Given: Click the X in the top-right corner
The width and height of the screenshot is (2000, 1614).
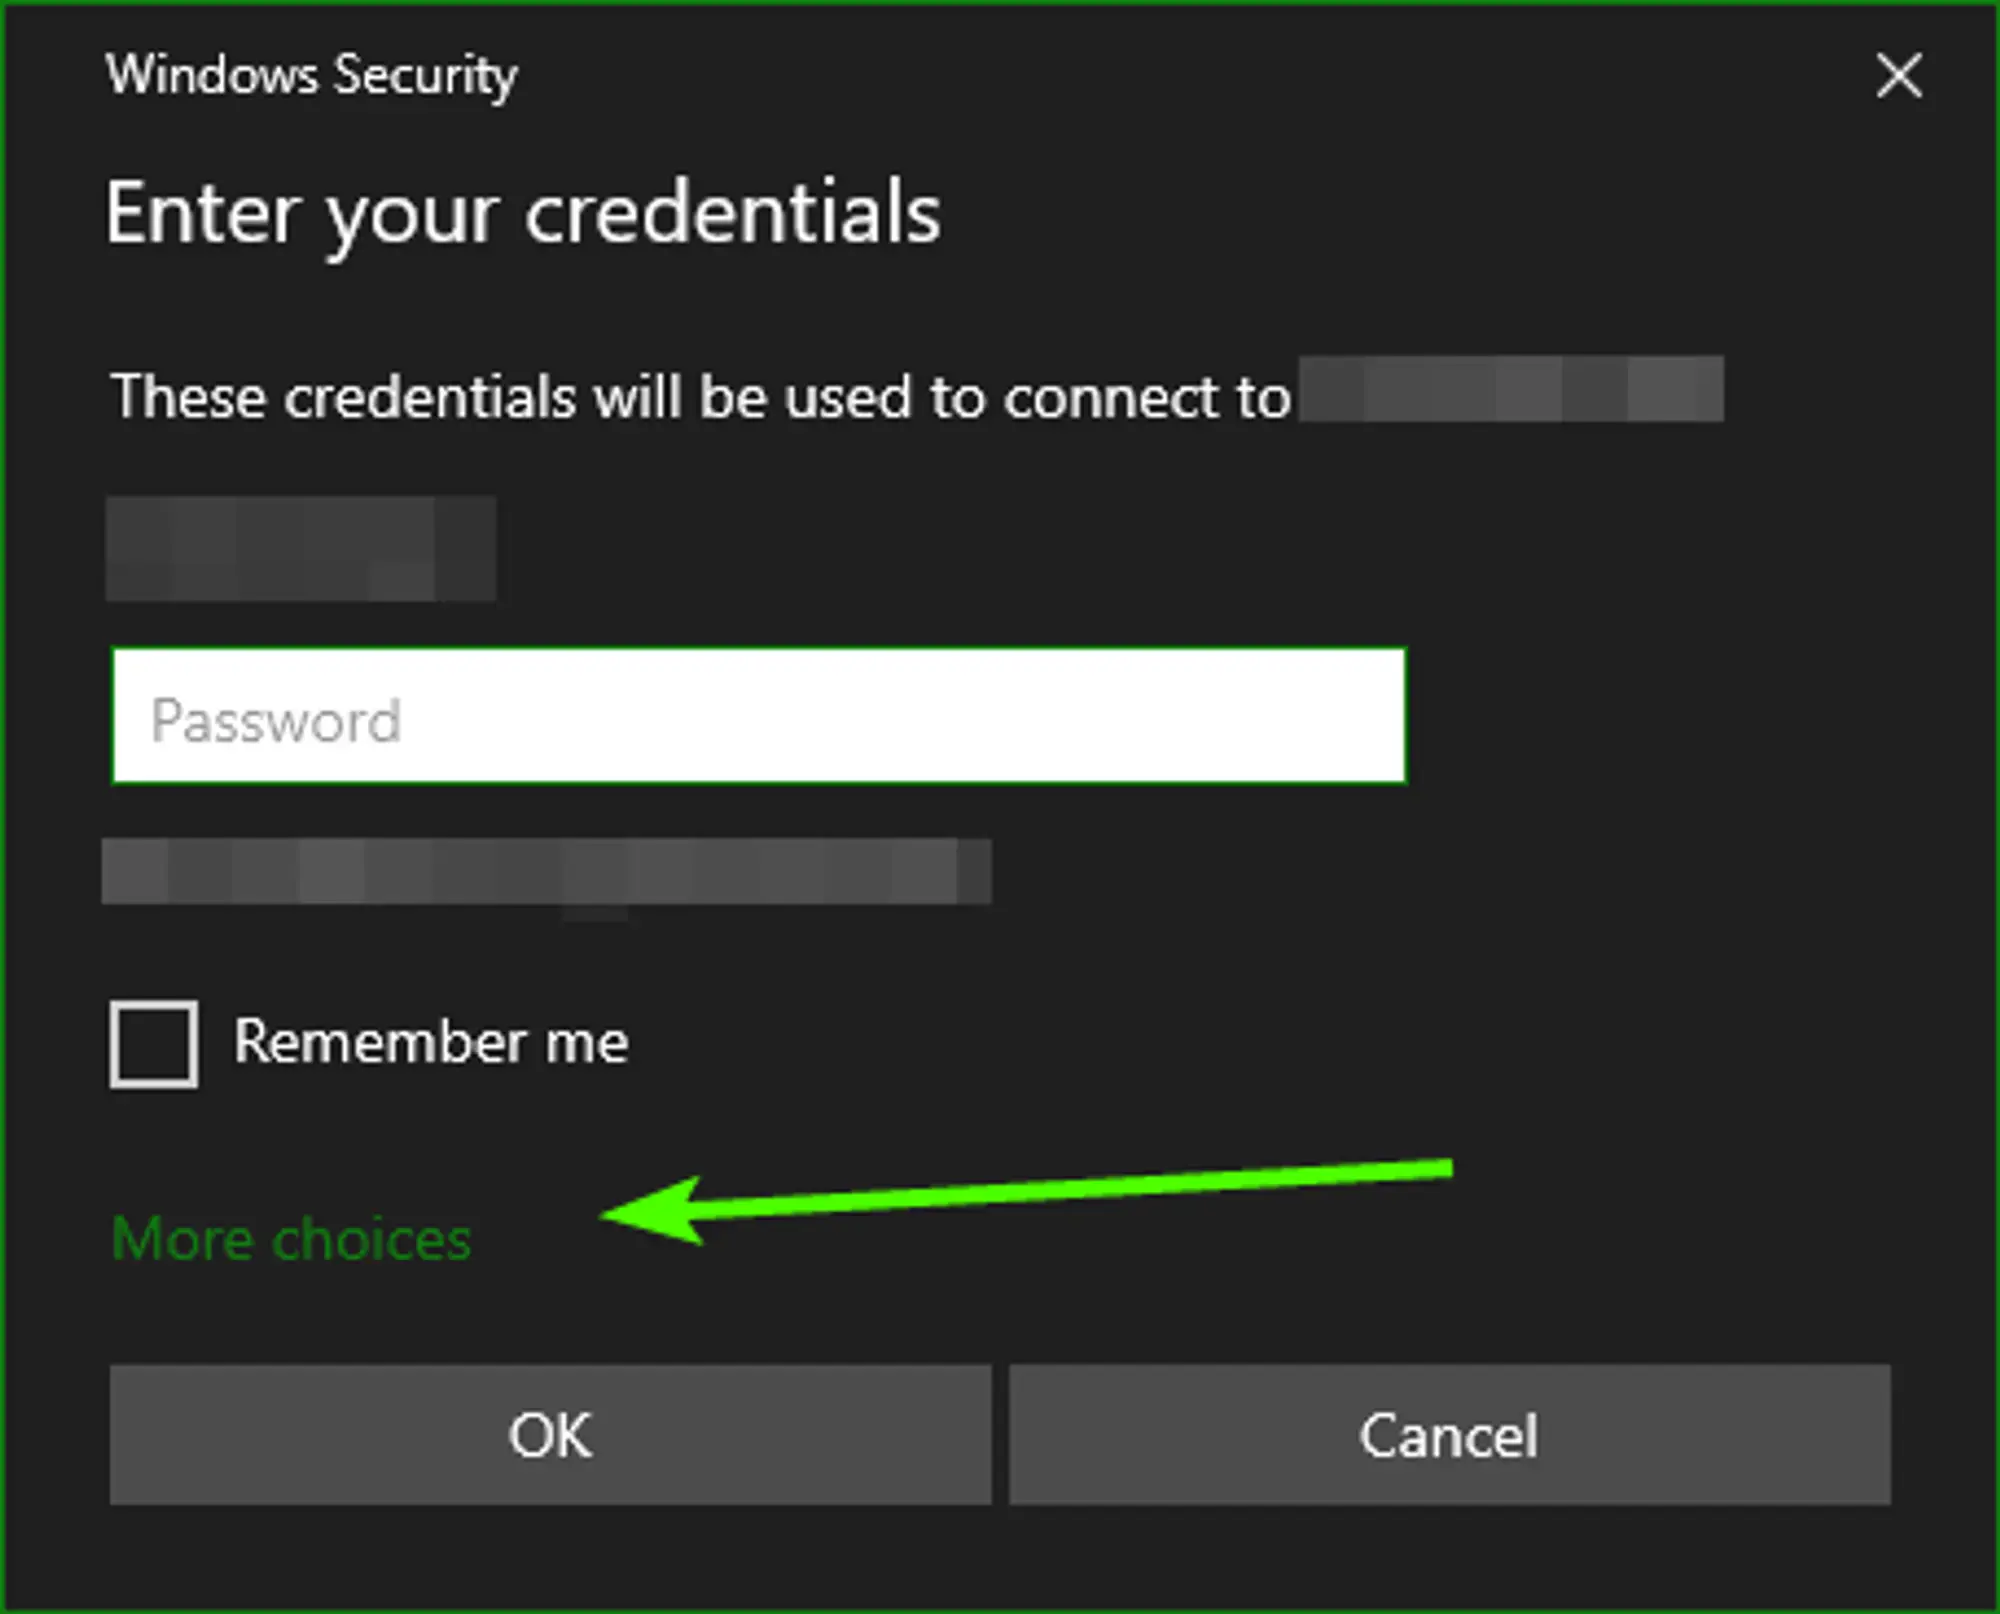Looking at the screenshot, I should pos(1898,77).
